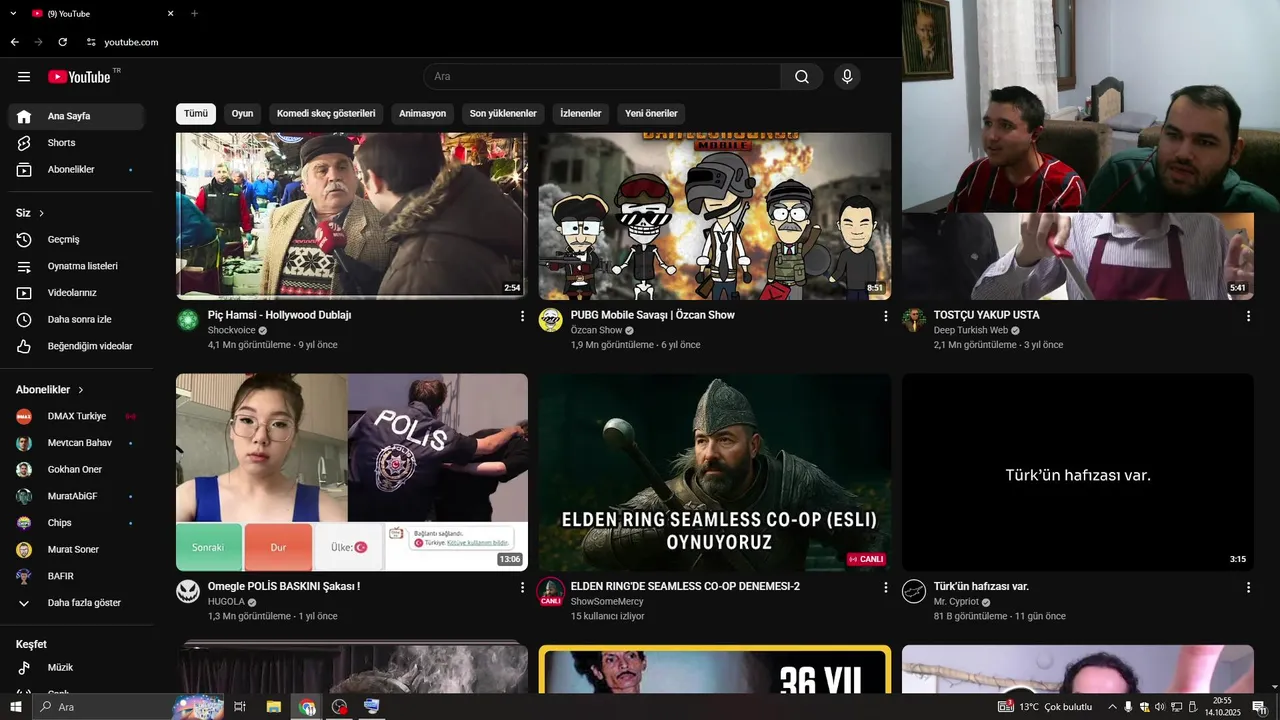Open Shorts from the sidebar

(x=76, y=143)
